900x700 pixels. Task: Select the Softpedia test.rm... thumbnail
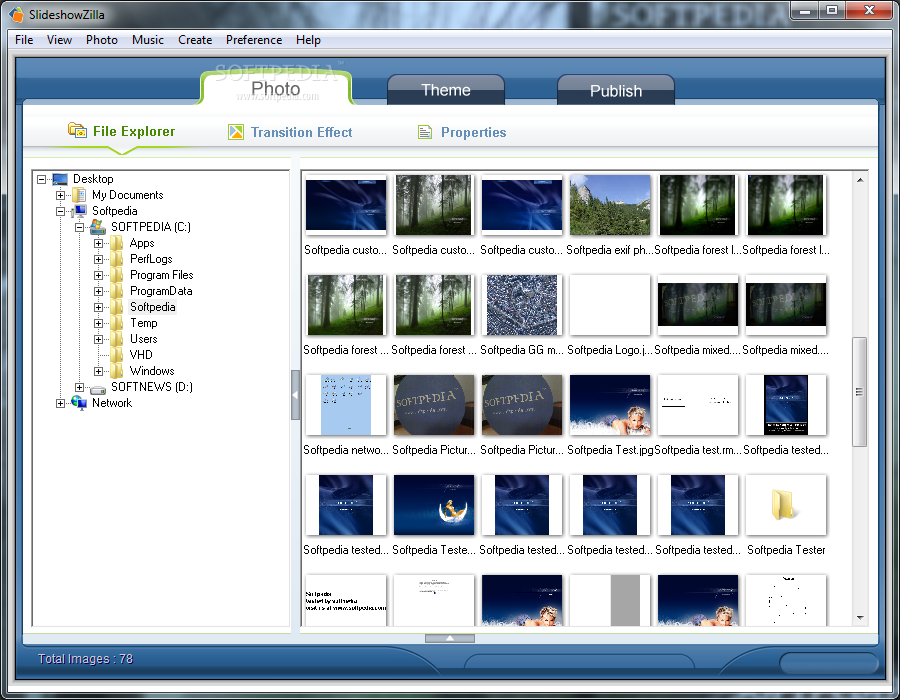pyautogui.click(x=697, y=405)
